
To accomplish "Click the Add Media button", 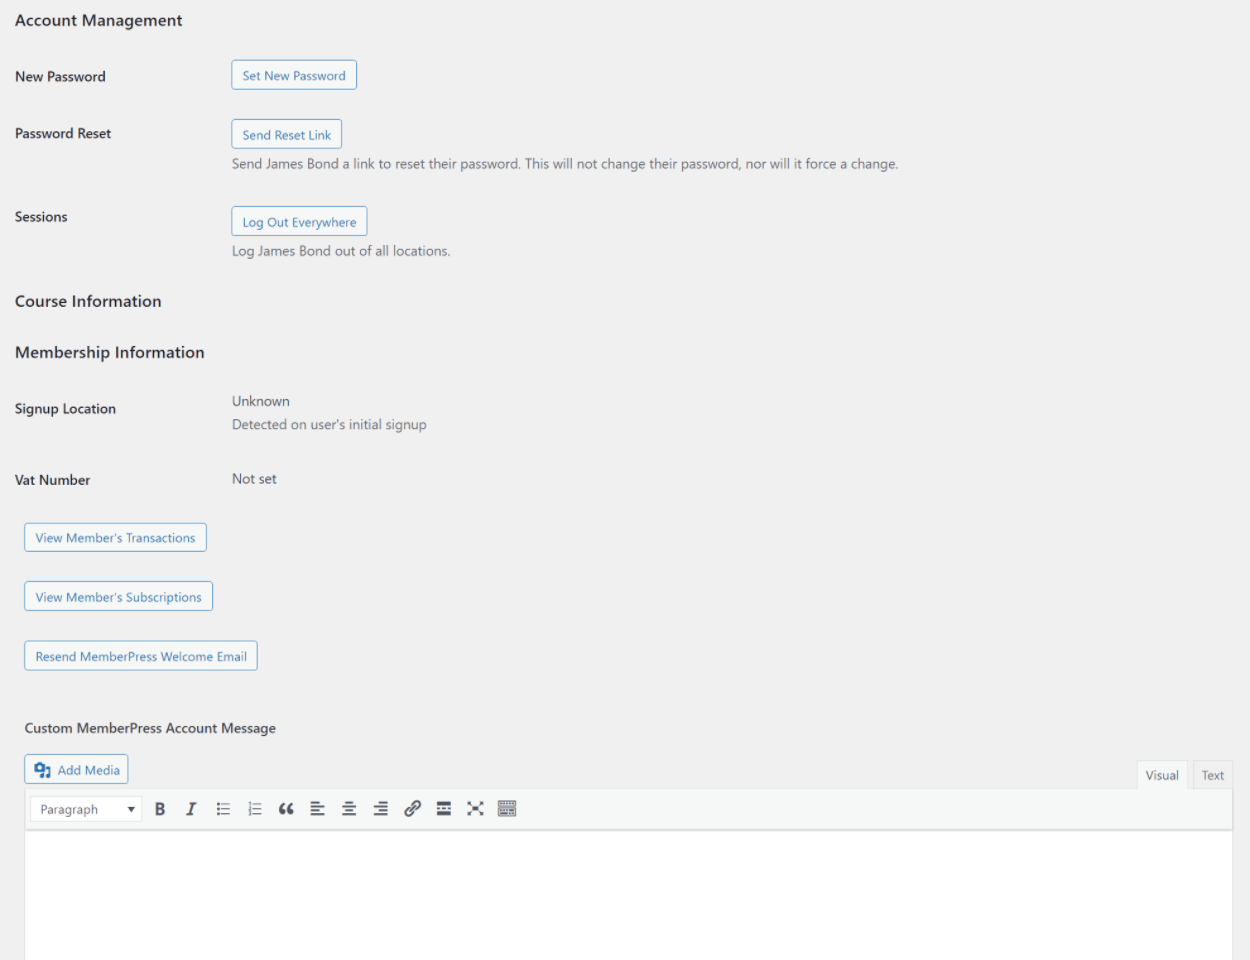I will 76,769.
